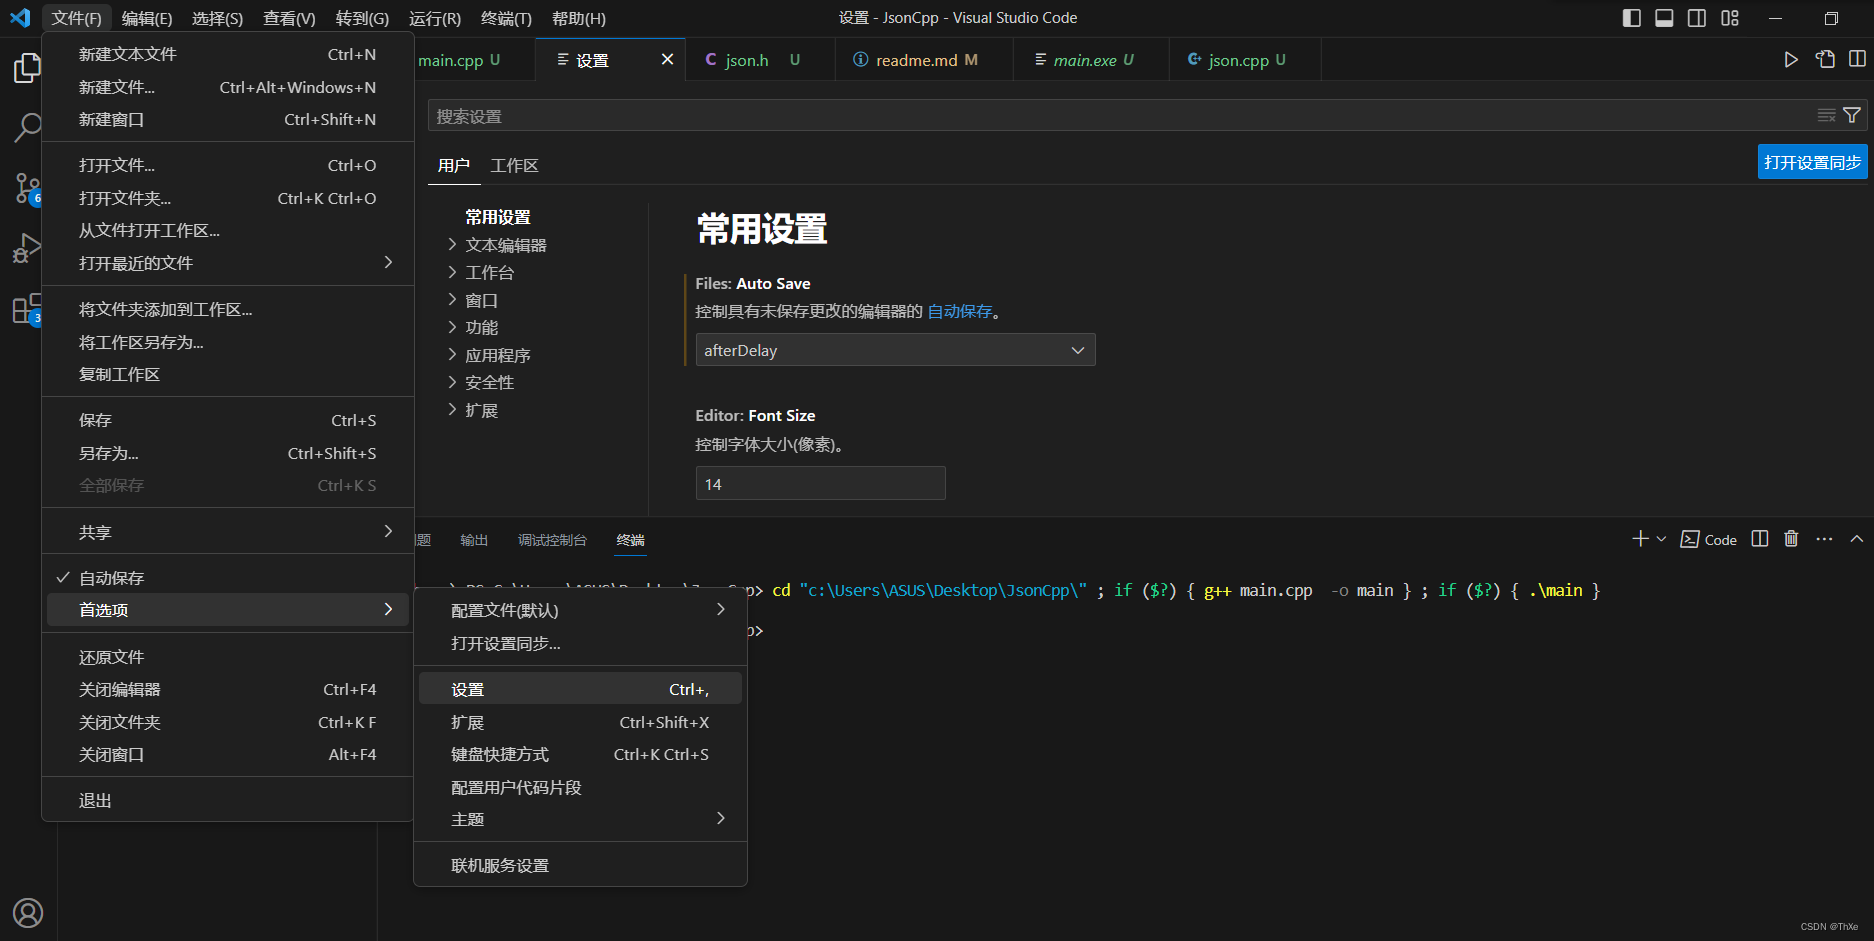Open the Auto Save afterDelay dropdown

click(895, 350)
